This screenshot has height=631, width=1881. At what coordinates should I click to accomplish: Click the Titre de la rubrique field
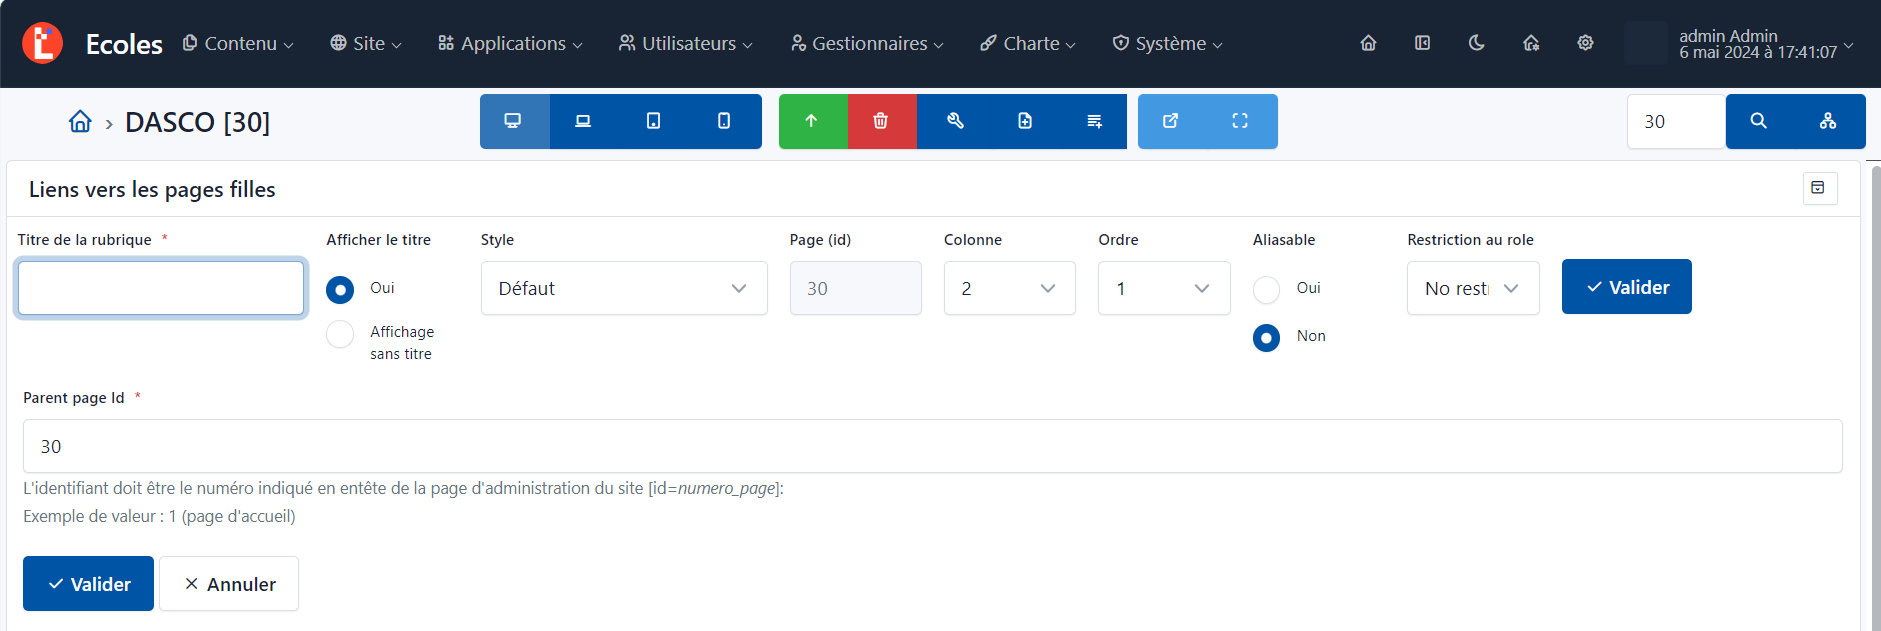click(x=161, y=288)
